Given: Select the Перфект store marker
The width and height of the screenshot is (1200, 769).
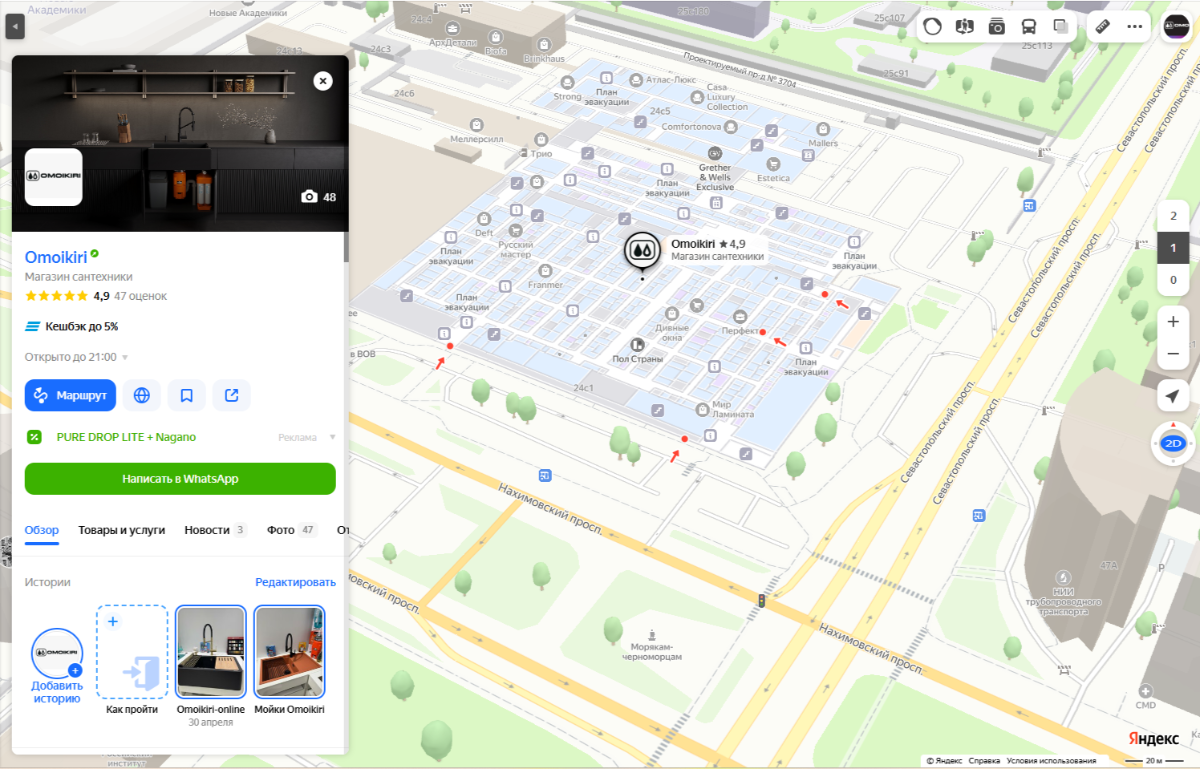Looking at the screenshot, I should (x=740, y=315).
